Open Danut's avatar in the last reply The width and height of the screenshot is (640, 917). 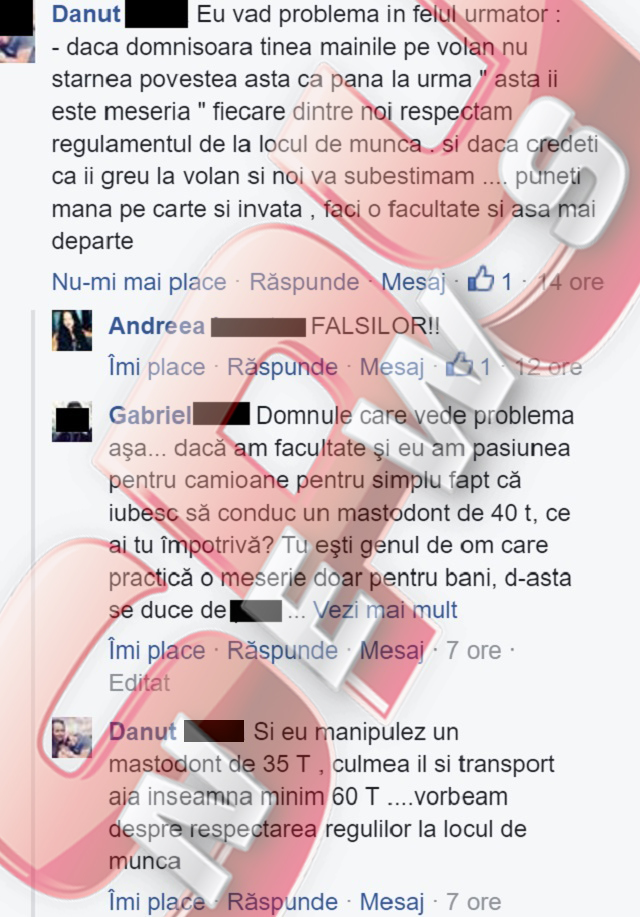72,737
